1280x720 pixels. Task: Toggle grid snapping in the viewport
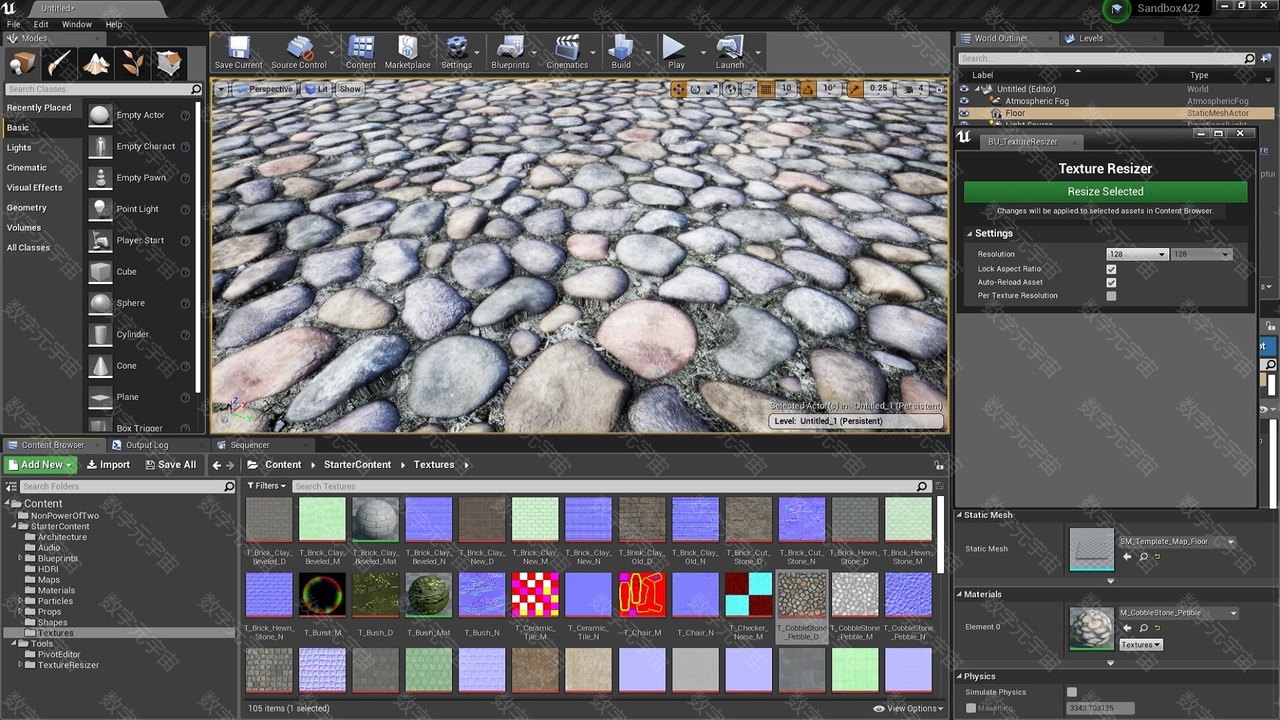tap(766, 89)
